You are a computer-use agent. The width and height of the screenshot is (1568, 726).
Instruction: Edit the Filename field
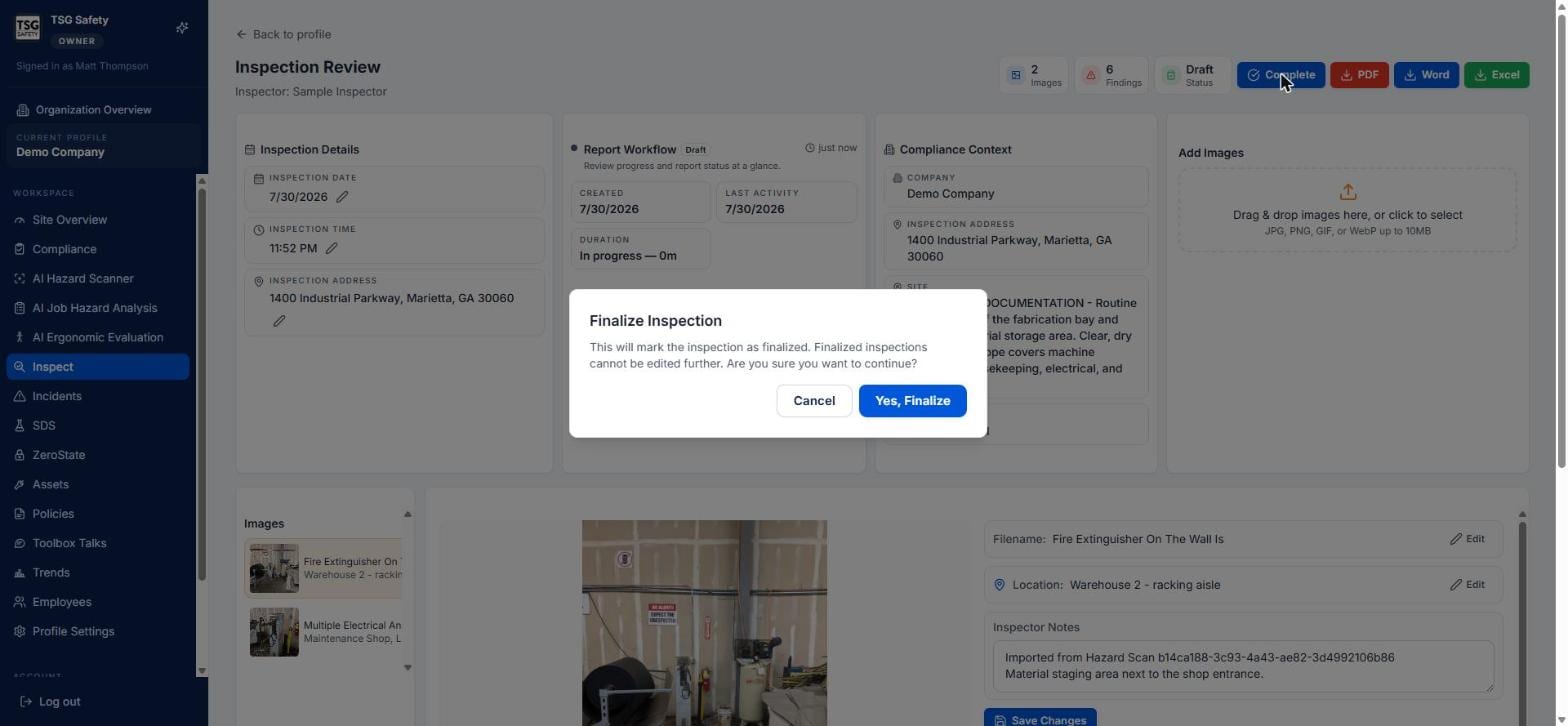pos(1467,539)
